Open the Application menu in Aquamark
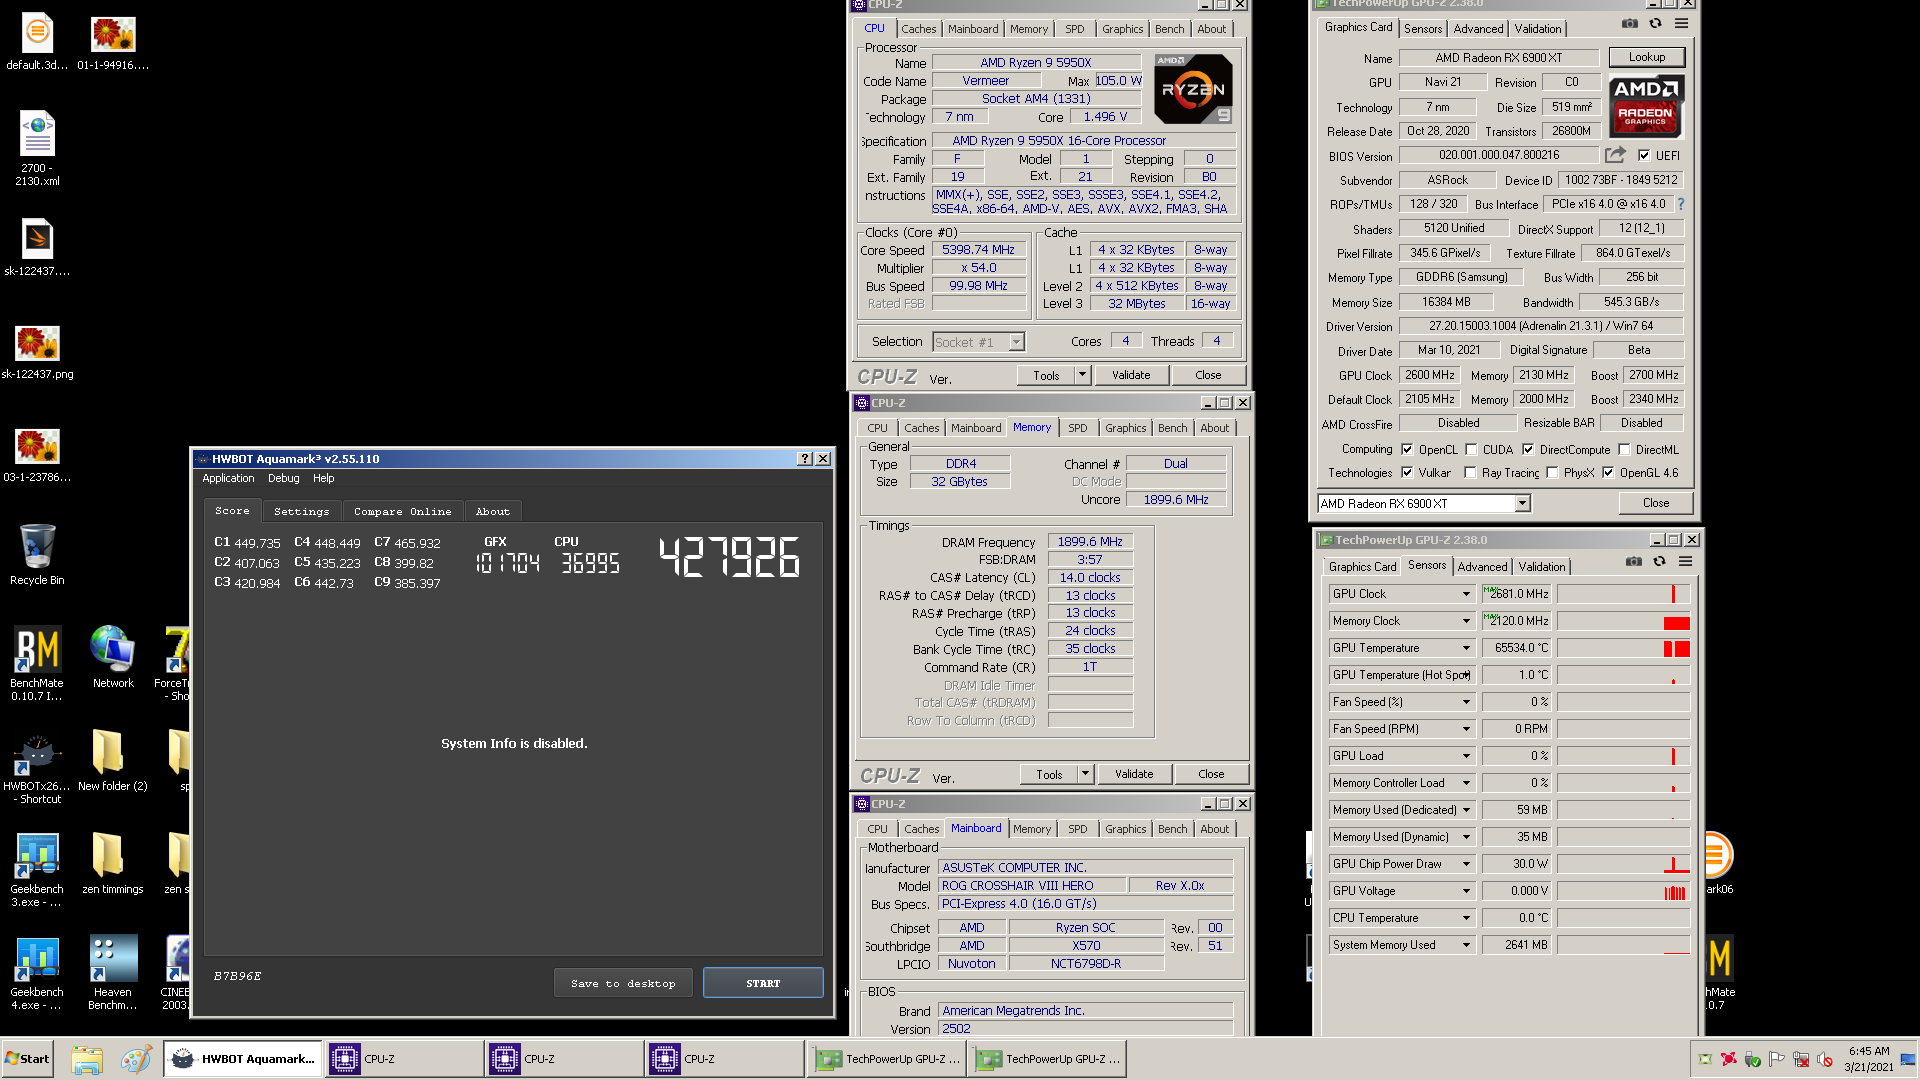This screenshot has width=1920, height=1080. tap(228, 478)
